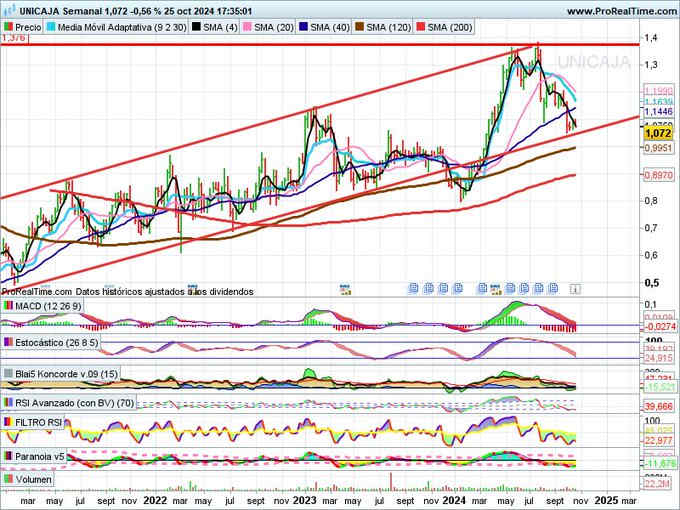Image resolution: width=680 pixels, height=510 pixels.
Task: Select the SMA (40) legend label
Action: pyautogui.click(x=330, y=27)
